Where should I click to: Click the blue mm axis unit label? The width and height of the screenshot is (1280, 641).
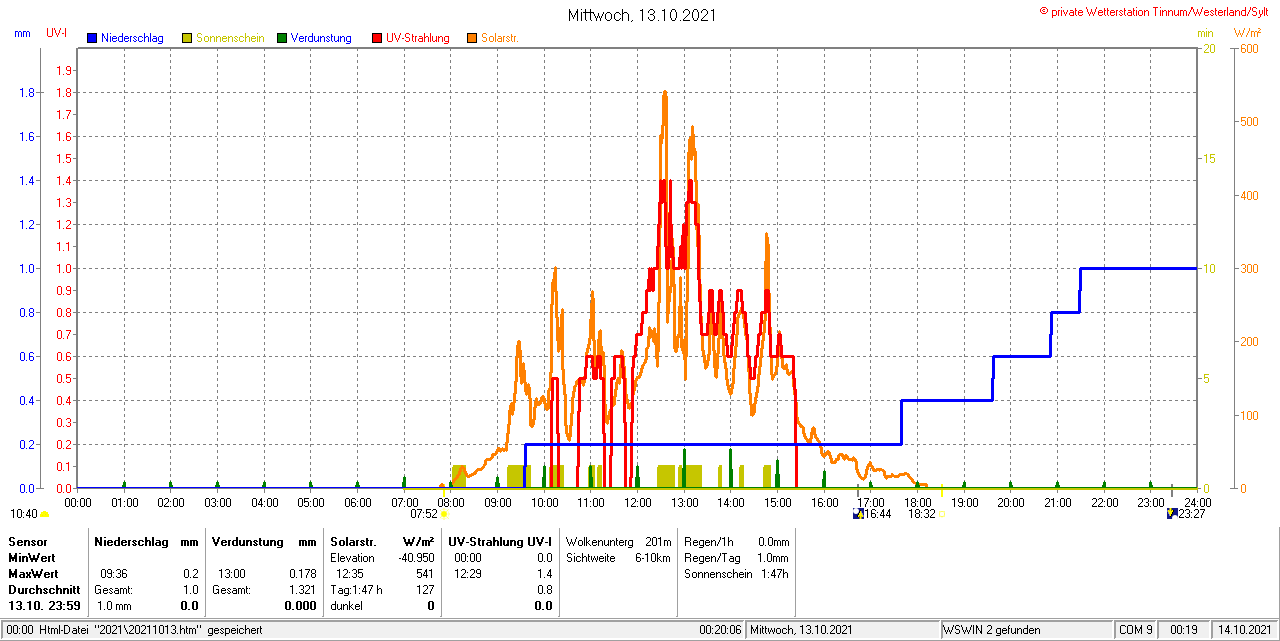click(x=23, y=33)
